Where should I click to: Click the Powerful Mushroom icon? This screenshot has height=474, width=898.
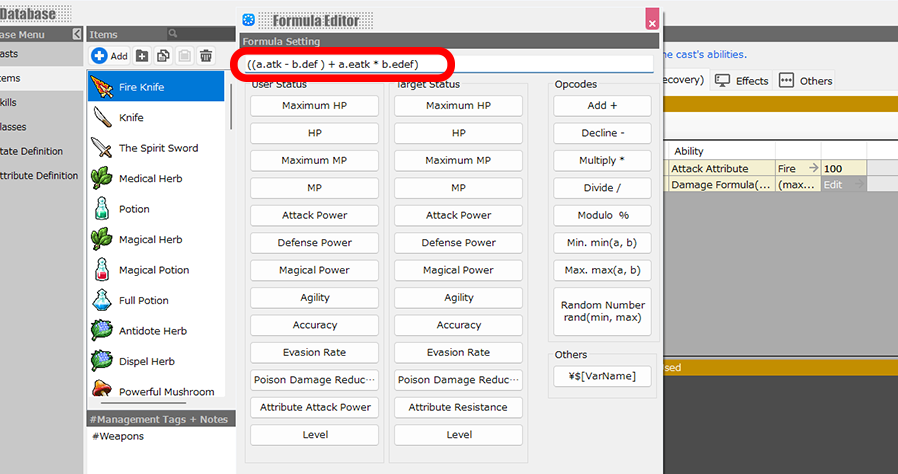pyautogui.click(x=101, y=391)
